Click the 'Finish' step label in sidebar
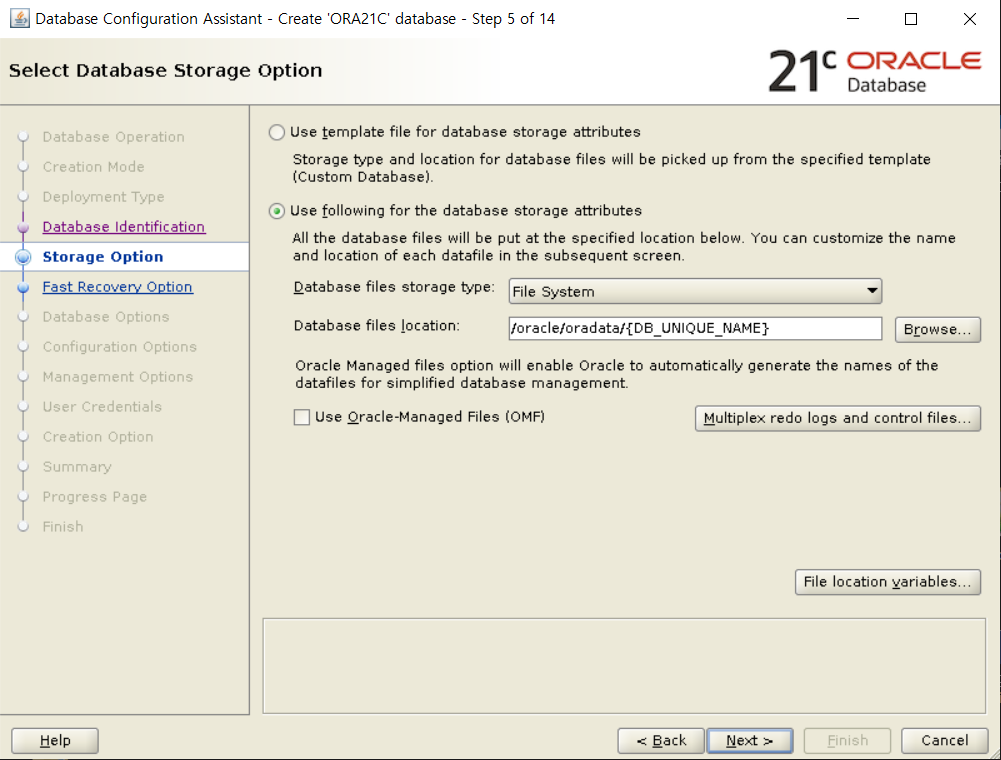This screenshot has height=760, width=1001. 63,527
